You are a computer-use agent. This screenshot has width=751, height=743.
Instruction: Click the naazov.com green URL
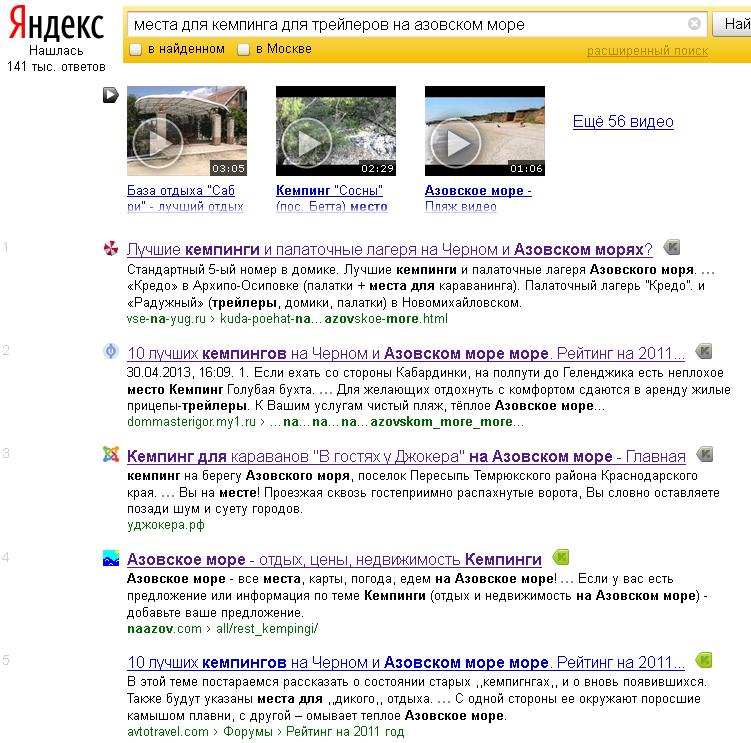click(164, 629)
